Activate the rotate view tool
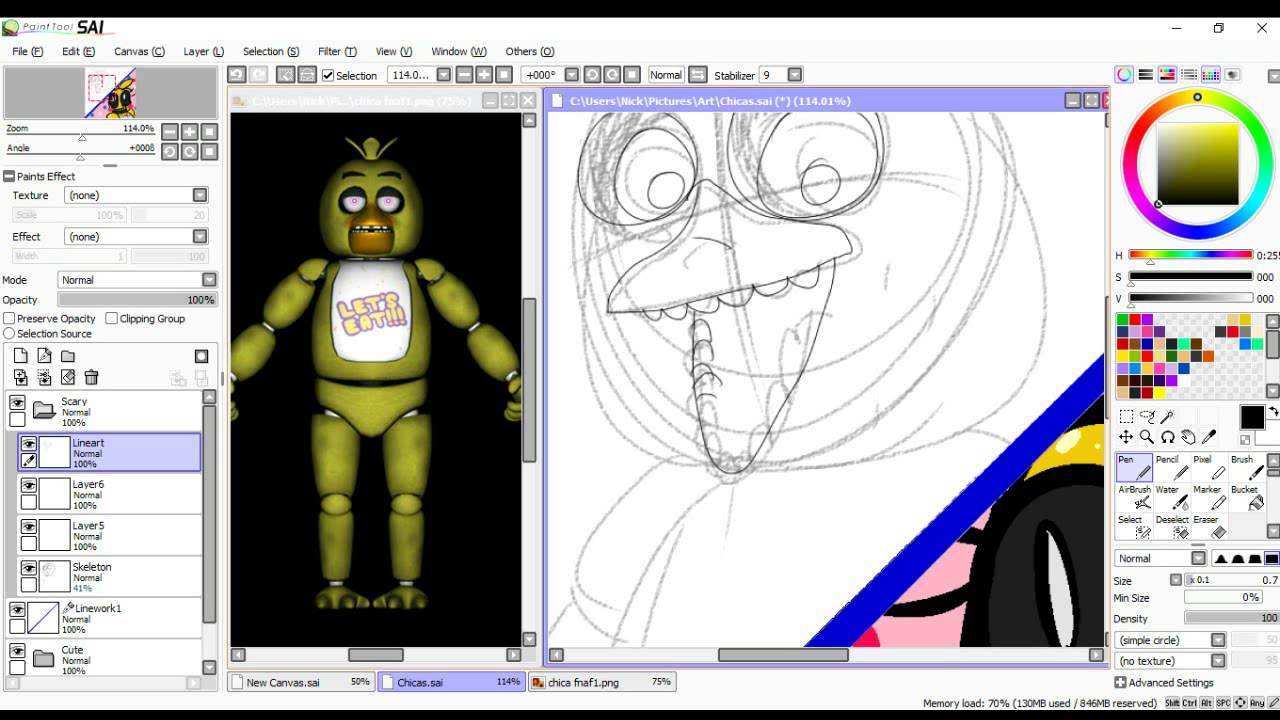 click(1167, 437)
